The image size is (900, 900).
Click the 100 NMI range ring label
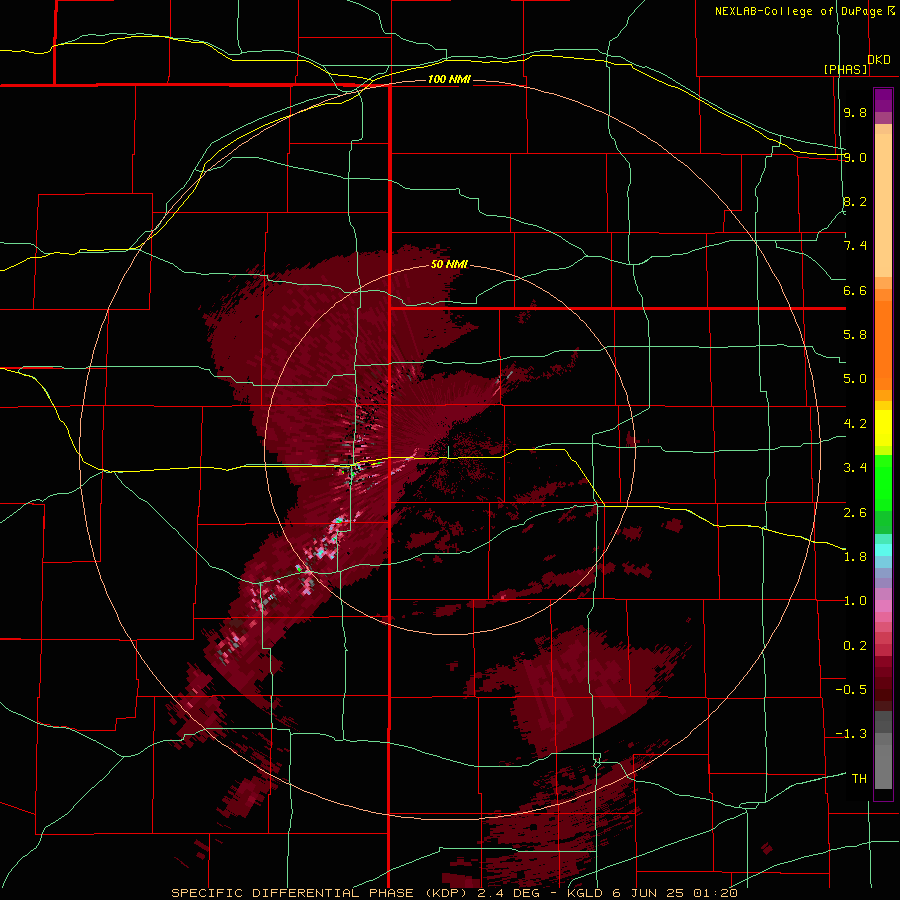point(448,79)
